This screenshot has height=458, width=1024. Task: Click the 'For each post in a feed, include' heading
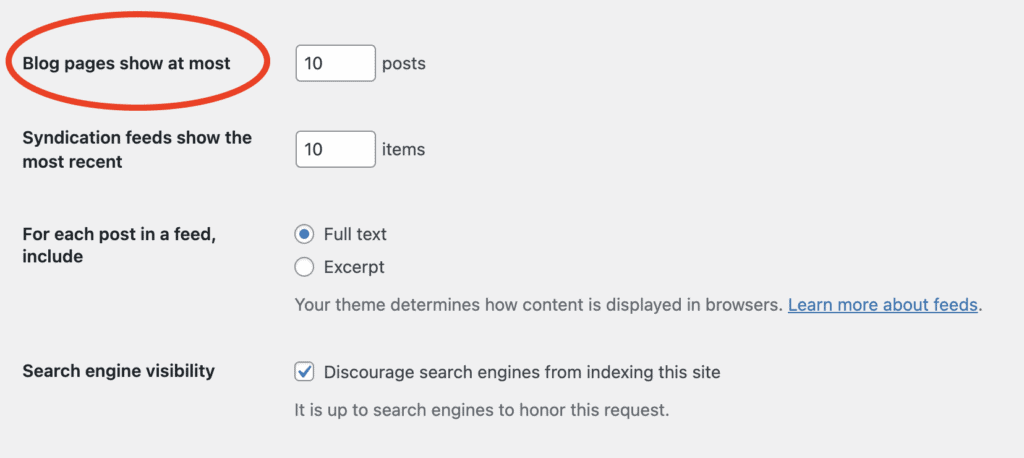(x=120, y=245)
